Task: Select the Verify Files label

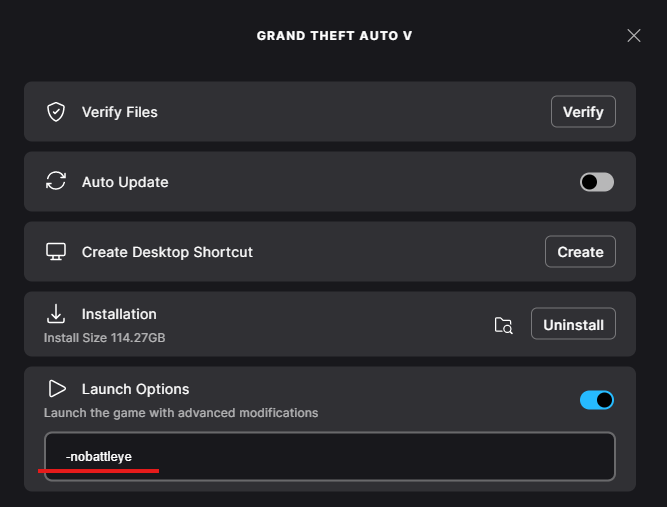Action: pyautogui.click(x=120, y=112)
